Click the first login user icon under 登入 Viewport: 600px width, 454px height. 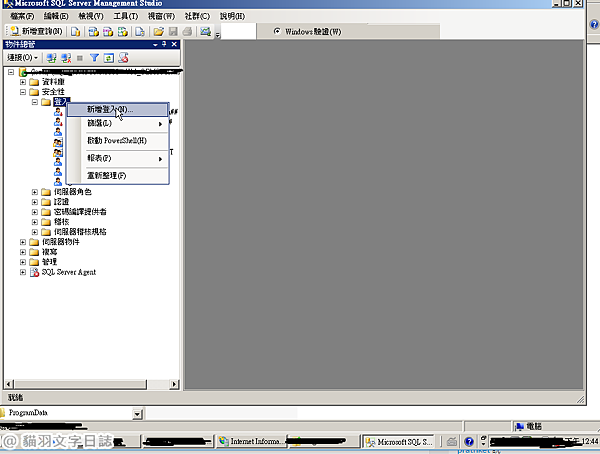[x=58, y=112]
